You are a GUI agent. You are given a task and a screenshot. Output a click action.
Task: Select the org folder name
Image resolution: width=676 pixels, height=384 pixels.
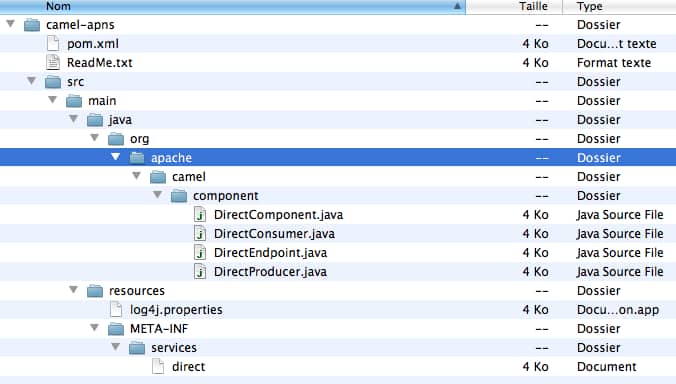140,139
